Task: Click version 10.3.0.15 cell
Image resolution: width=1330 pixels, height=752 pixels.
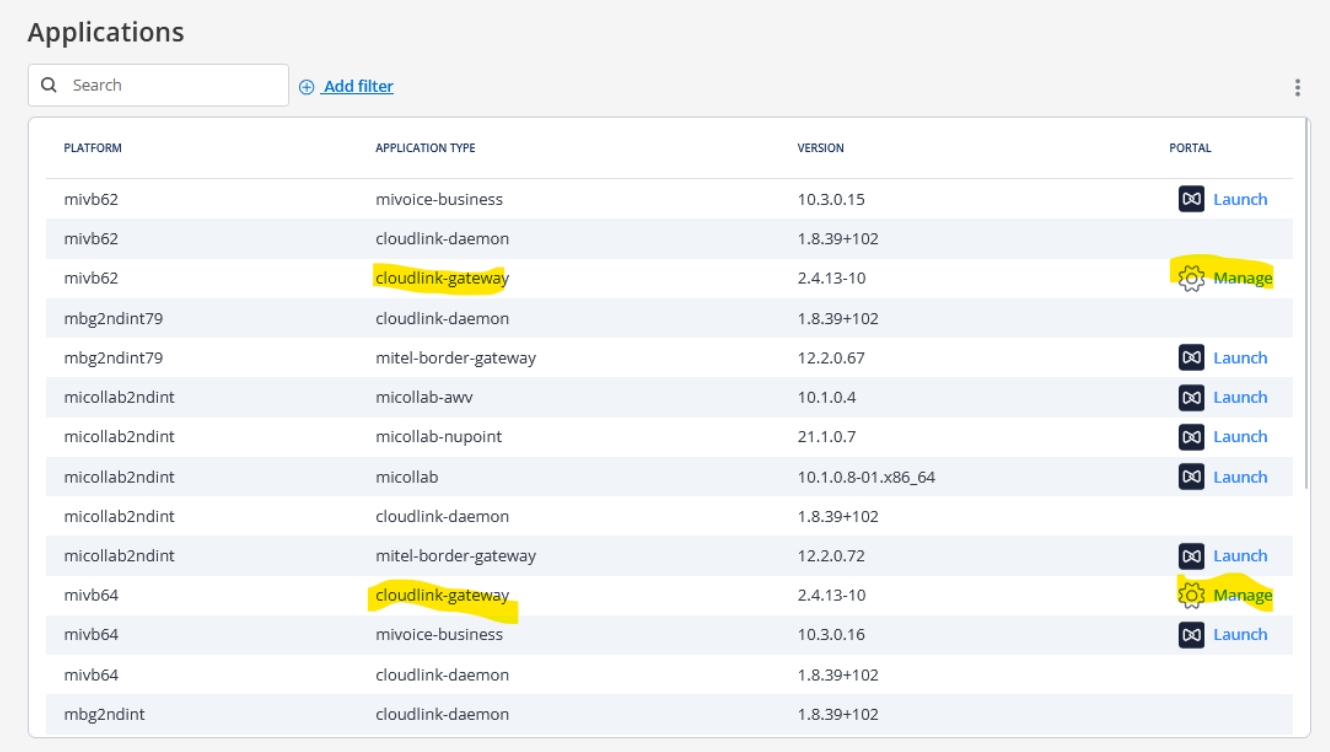Action: click(831, 199)
